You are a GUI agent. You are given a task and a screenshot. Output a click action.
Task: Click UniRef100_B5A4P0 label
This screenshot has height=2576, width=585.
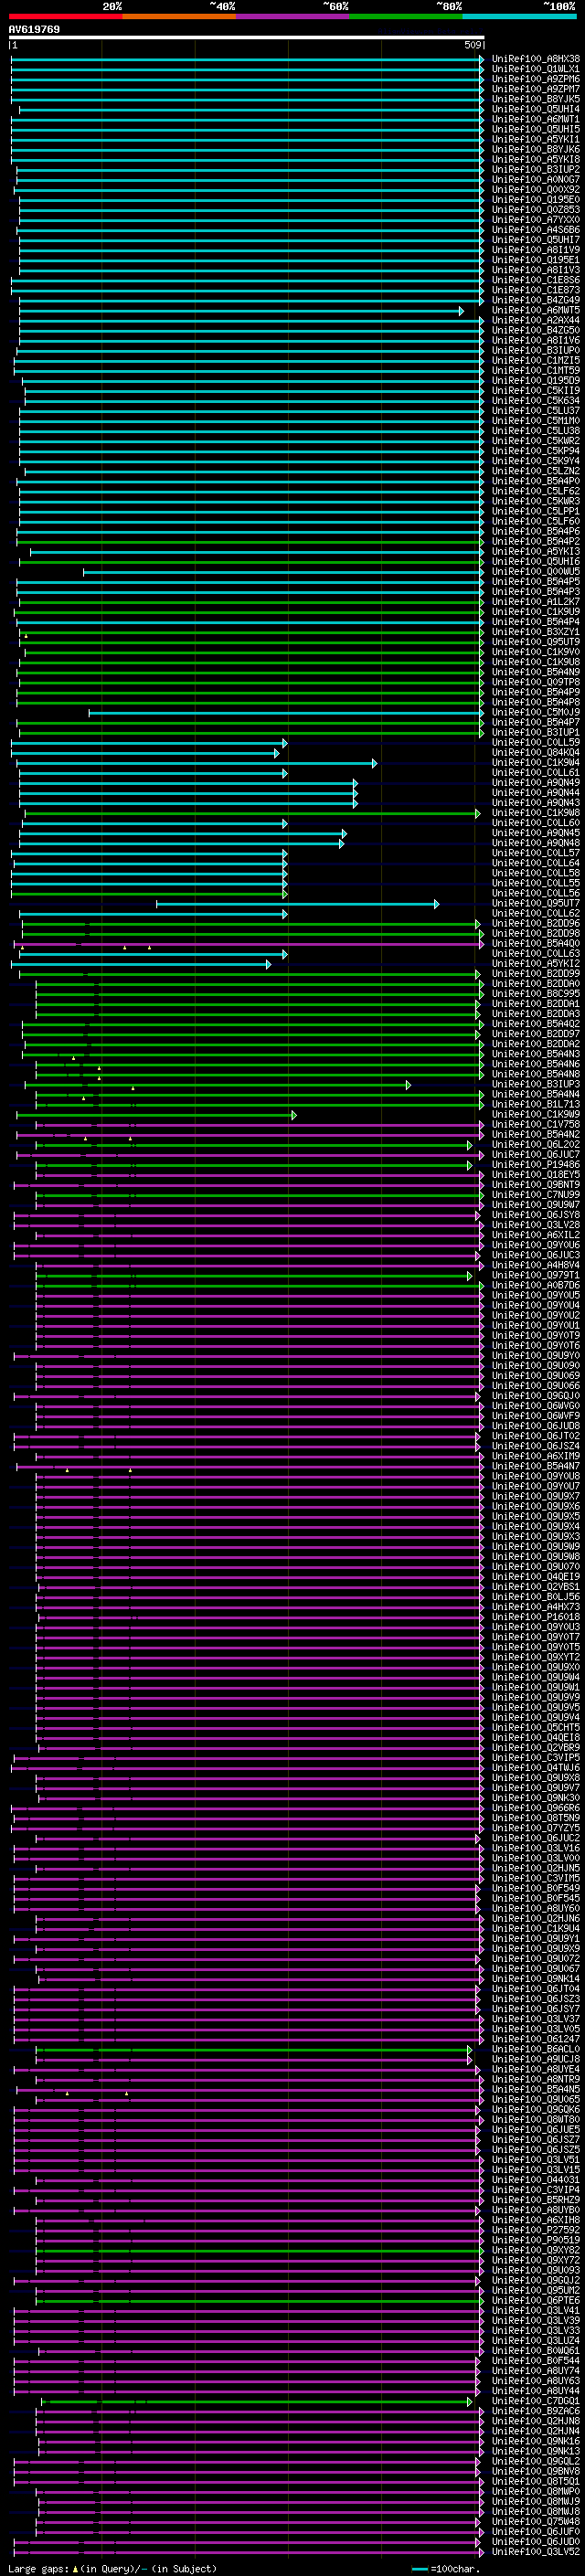click(x=536, y=481)
